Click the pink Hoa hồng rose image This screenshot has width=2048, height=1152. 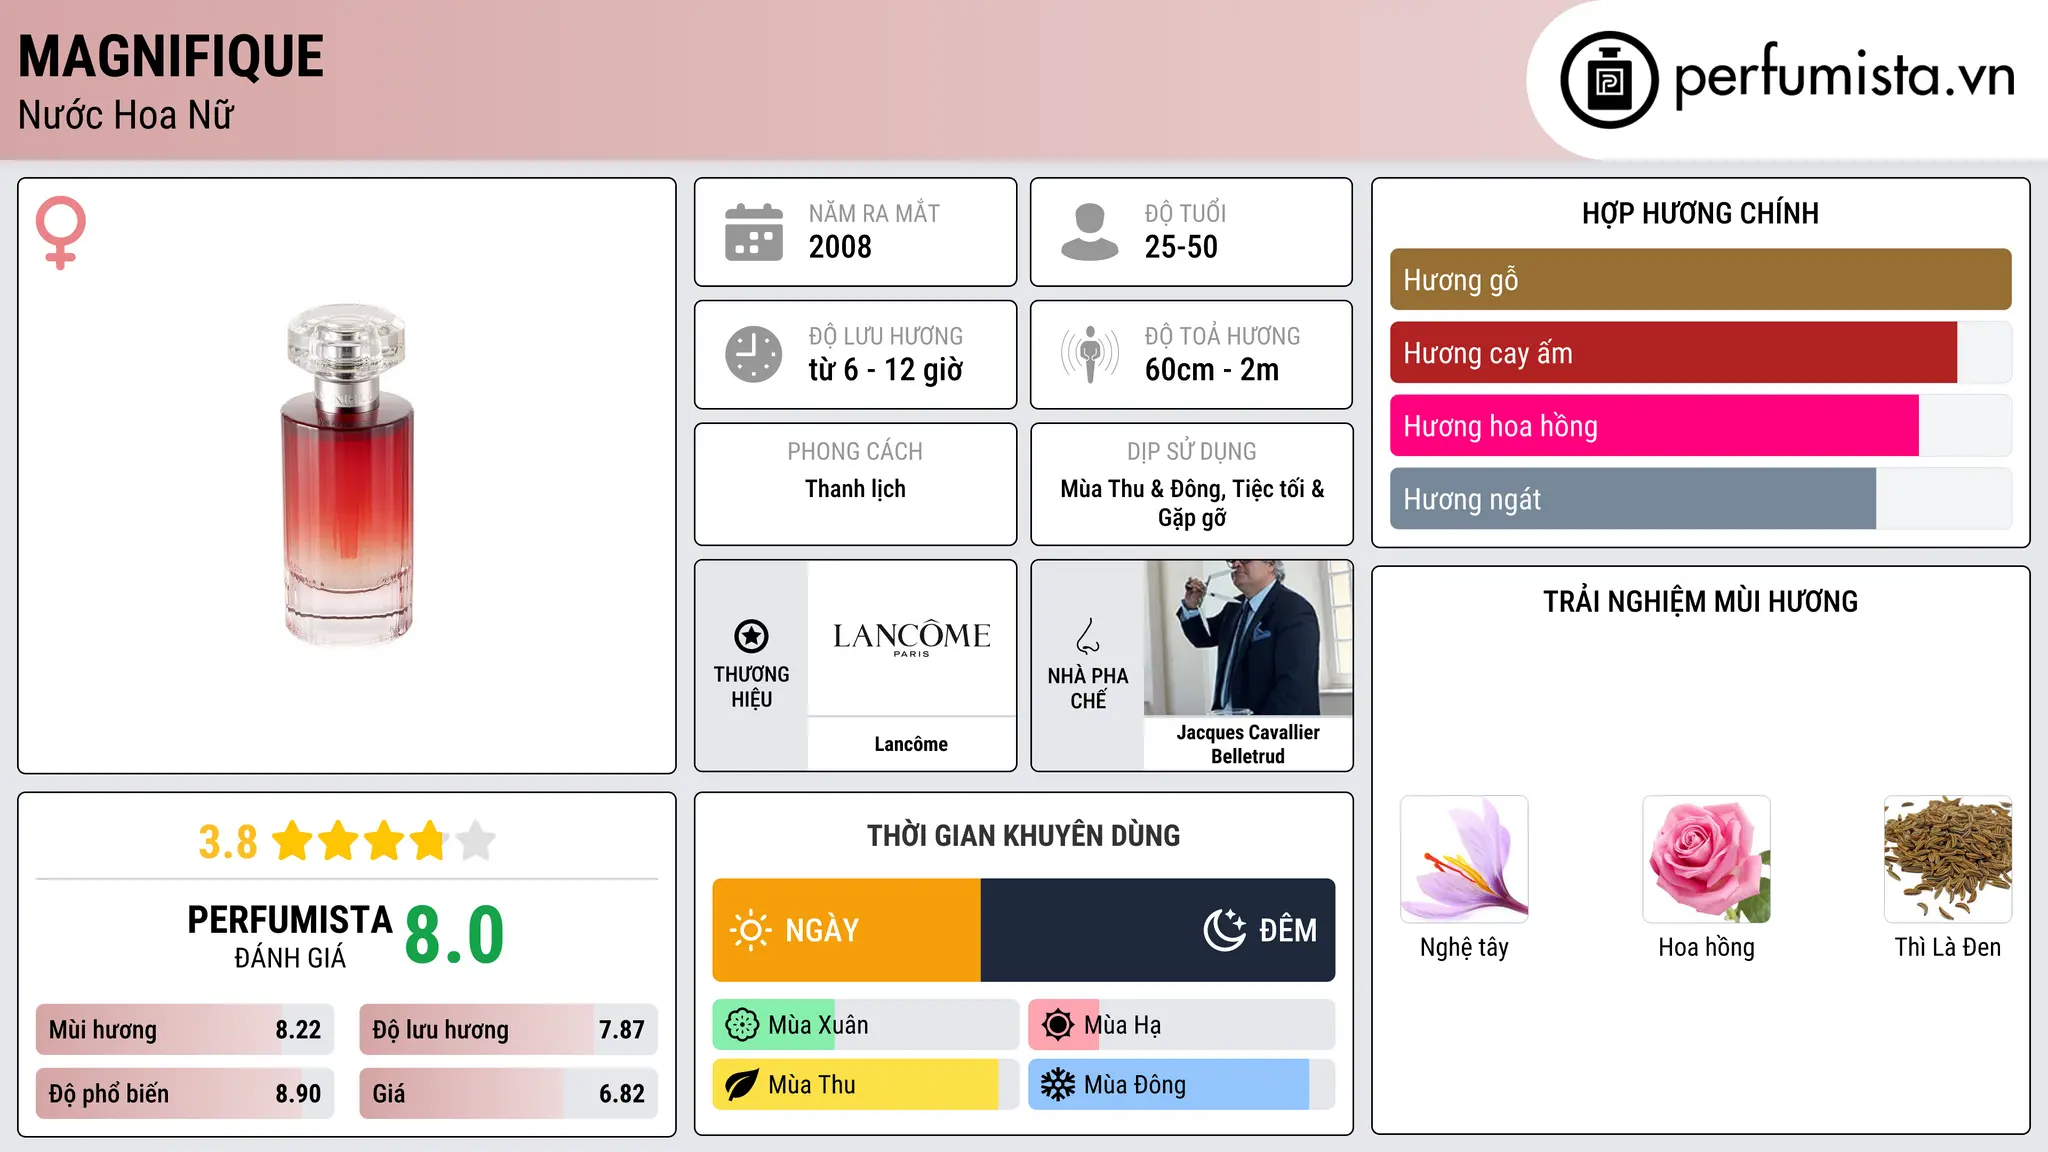click(1706, 859)
